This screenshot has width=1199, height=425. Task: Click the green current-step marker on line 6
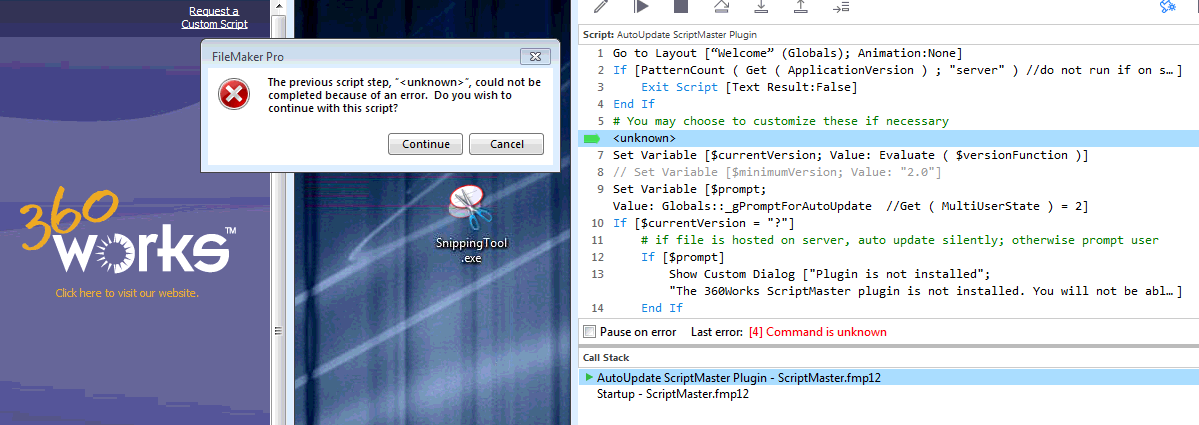592,138
